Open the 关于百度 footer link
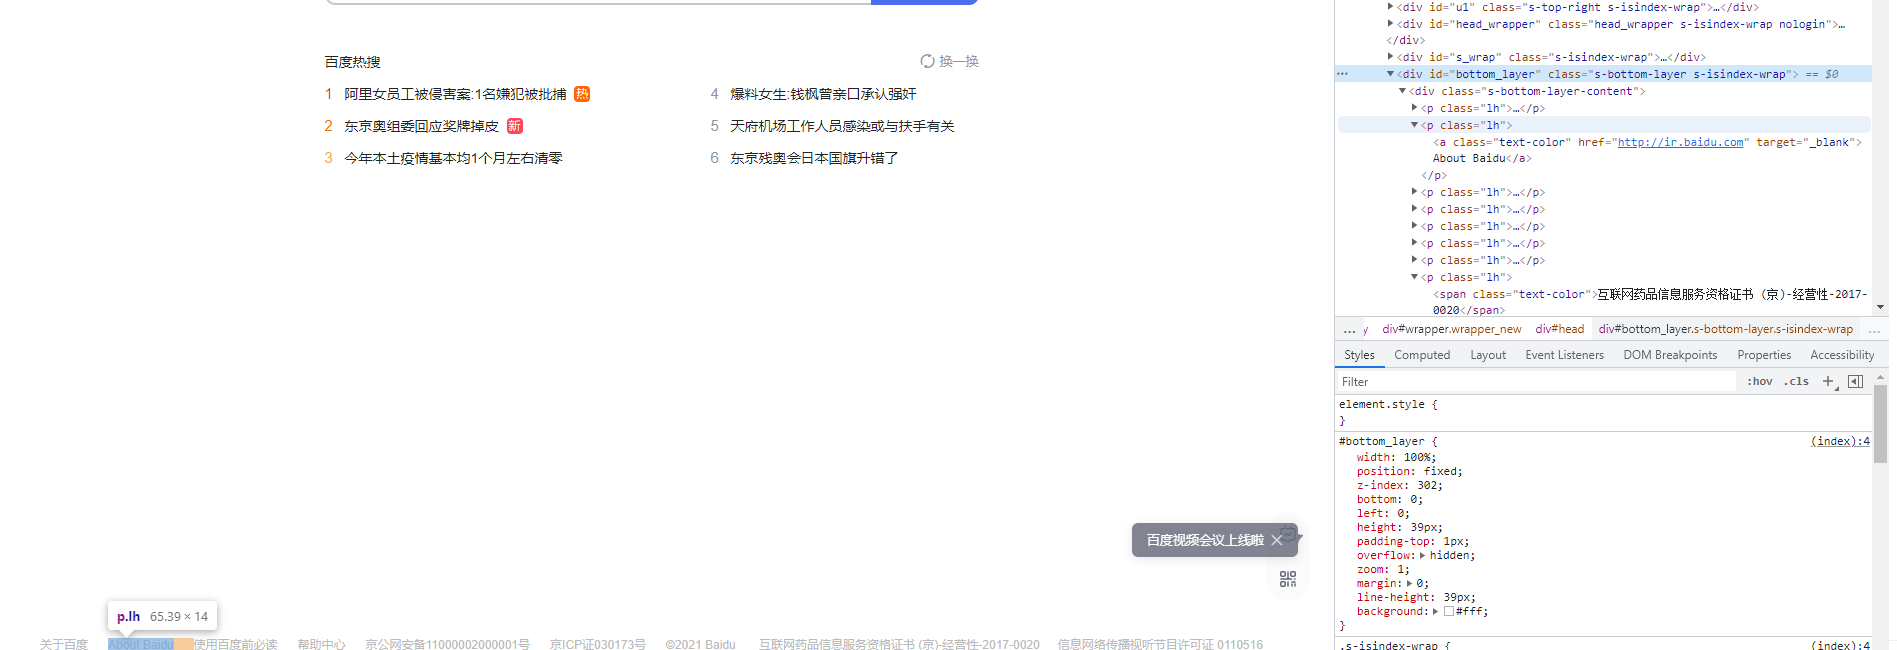This screenshot has width=1897, height=650. point(64,644)
